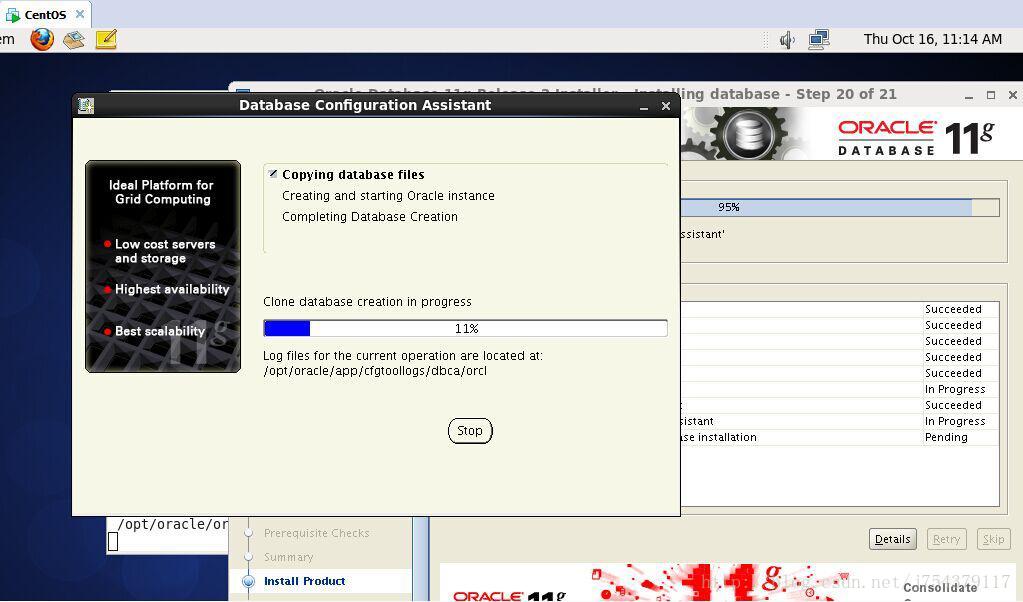Select Completing Database Creation text
Image resolution: width=1023 pixels, height=602 pixels.
[370, 217]
